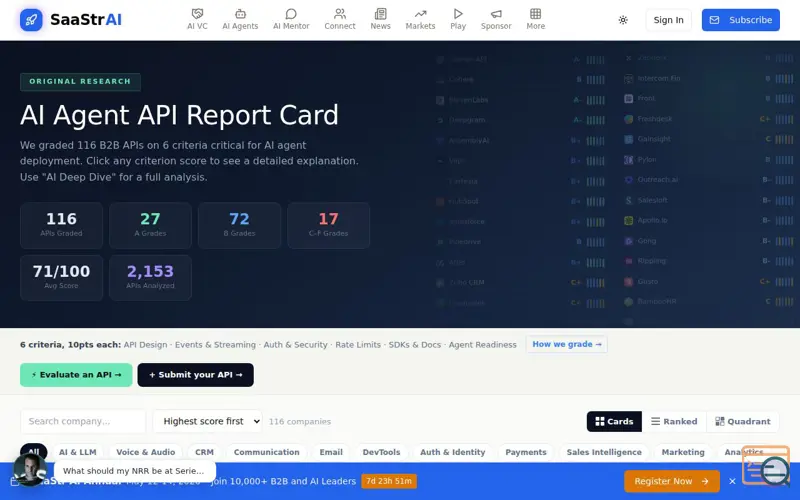Click the 2,153 APIs Analyzed stat card

[150, 278]
